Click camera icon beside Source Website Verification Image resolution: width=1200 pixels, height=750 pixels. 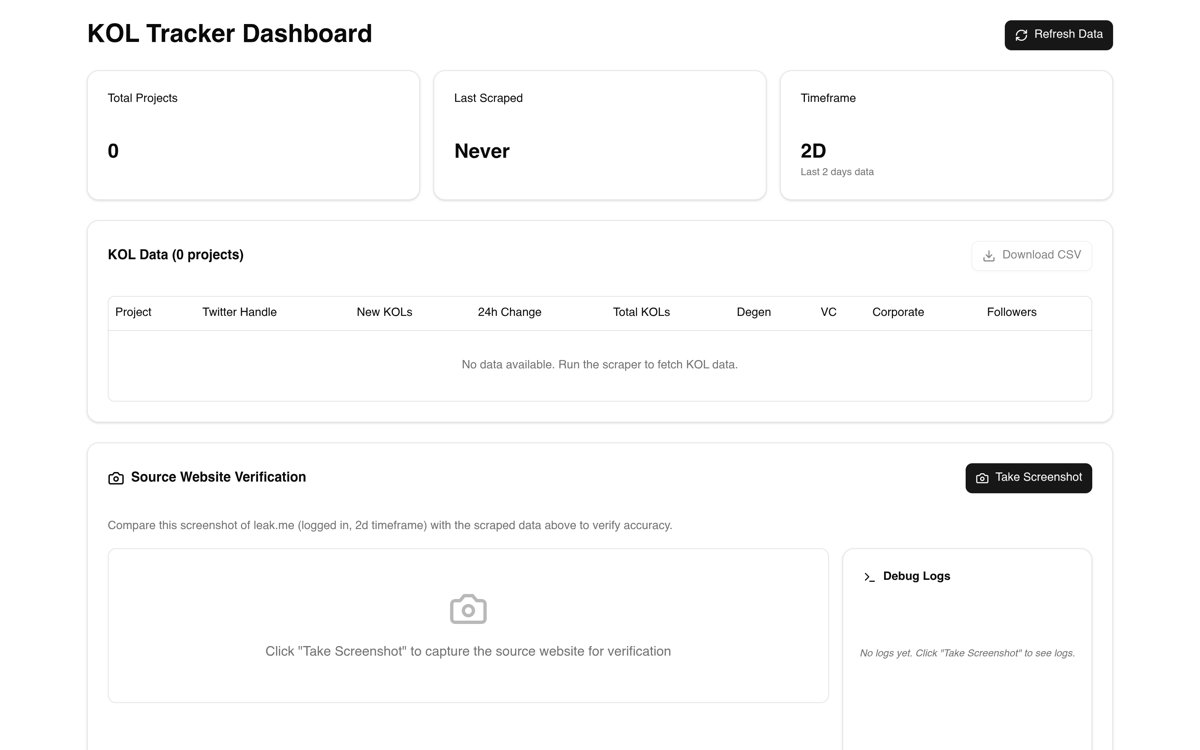pyautogui.click(x=116, y=478)
